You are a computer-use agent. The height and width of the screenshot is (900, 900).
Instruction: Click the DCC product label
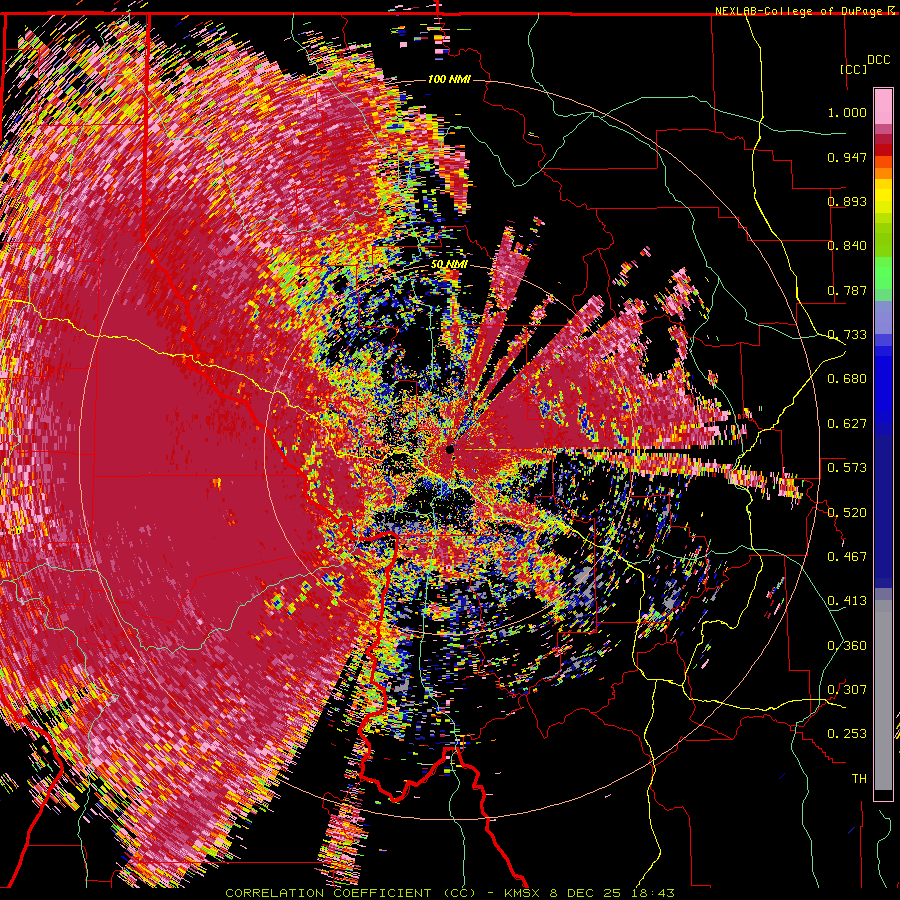click(x=879, y=59)
